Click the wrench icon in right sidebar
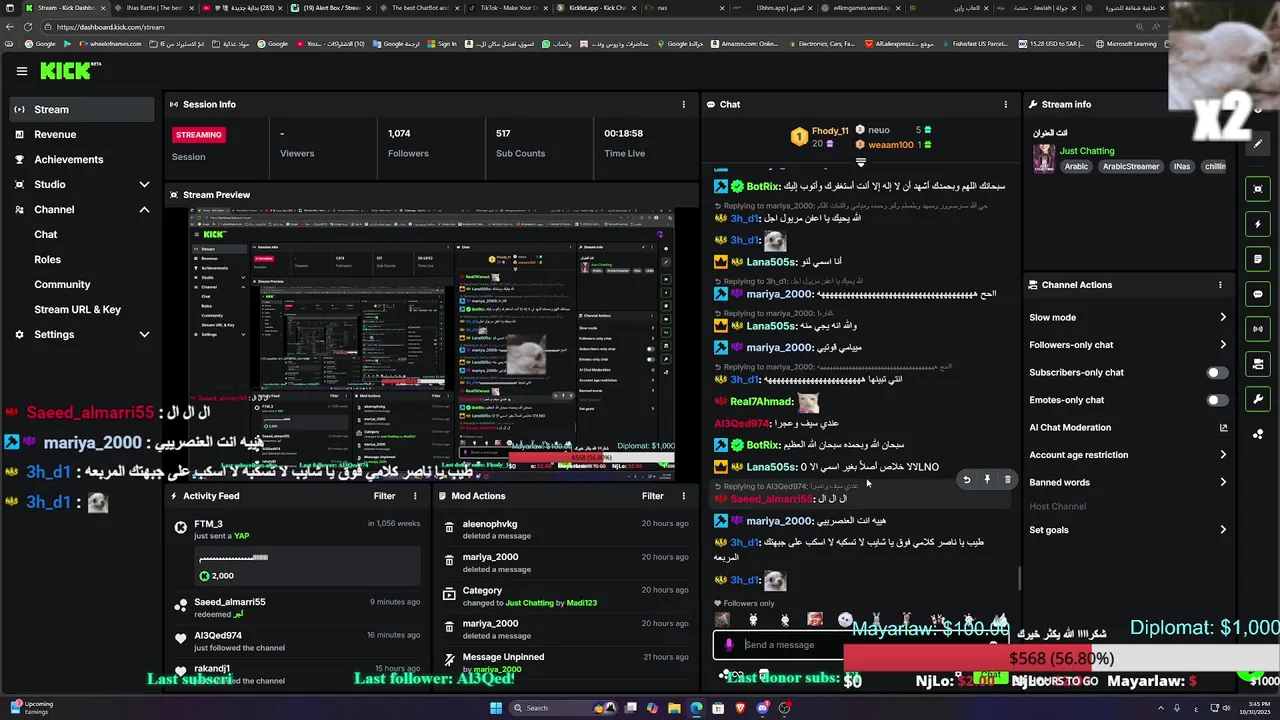The image size is (1280, 720). [1258, 399]
